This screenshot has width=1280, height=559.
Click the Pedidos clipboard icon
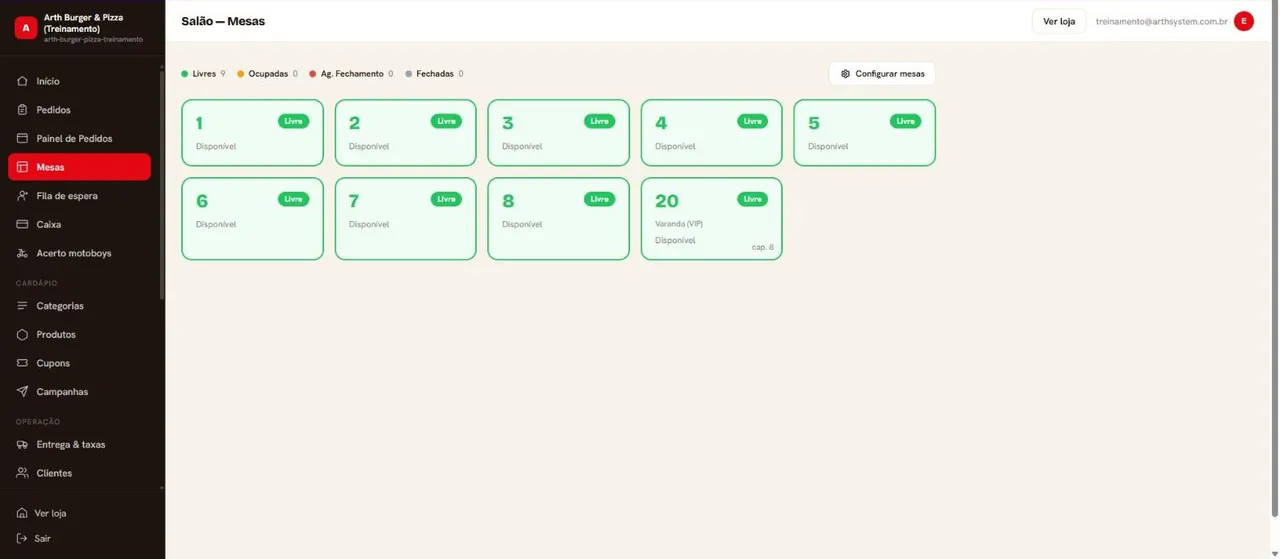[22, 110]
